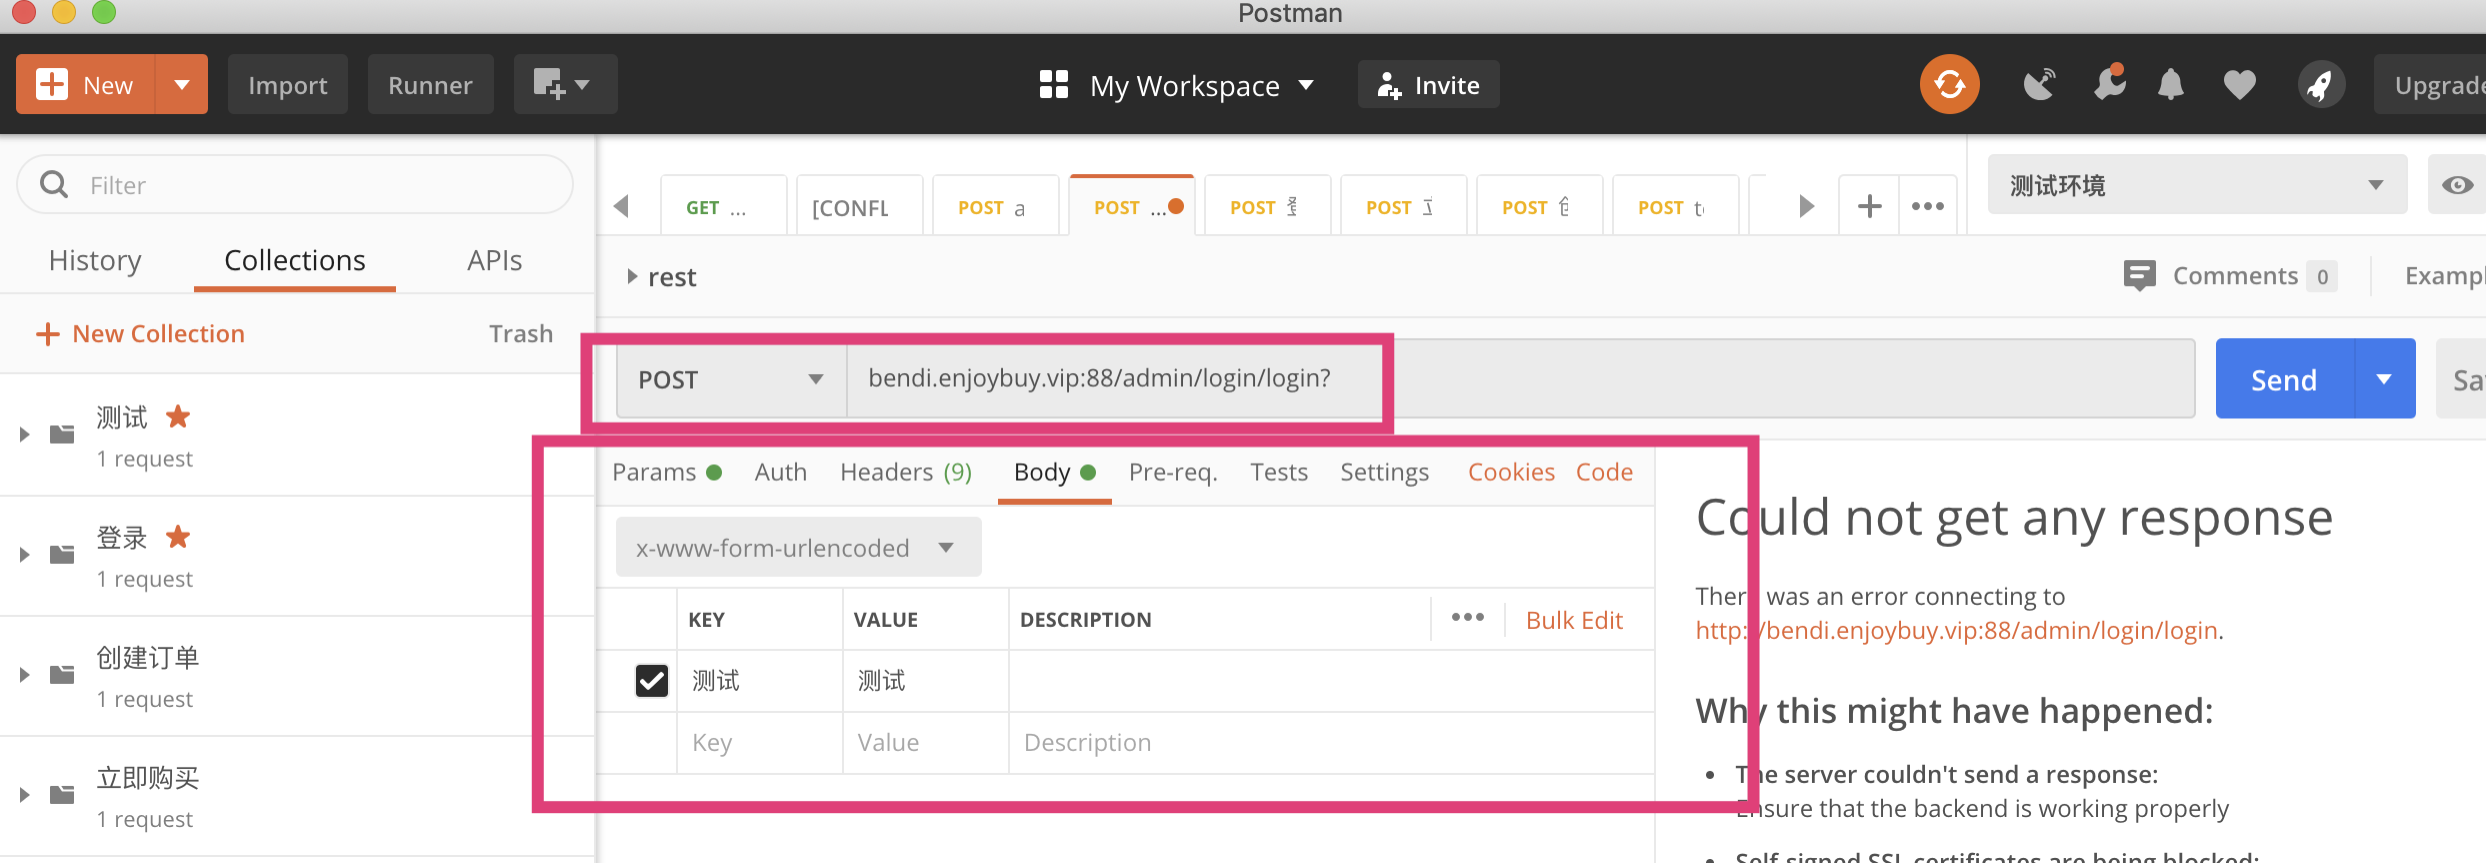Expand the rest request description
Viewport: 2486px width, 863px height.
click(631, 276)
